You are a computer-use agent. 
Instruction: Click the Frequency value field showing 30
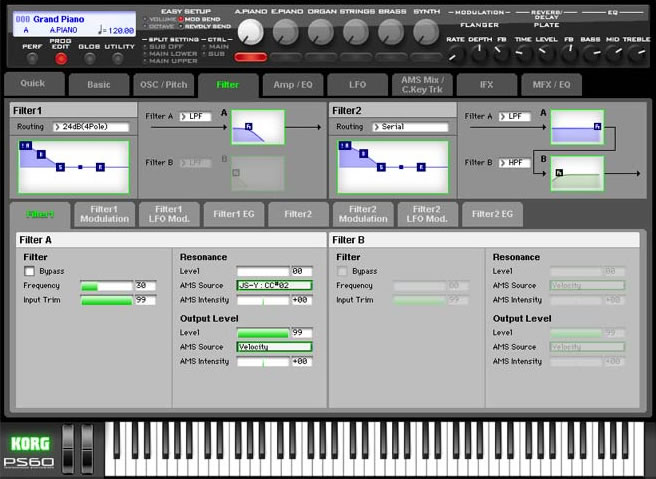[145, 286]
